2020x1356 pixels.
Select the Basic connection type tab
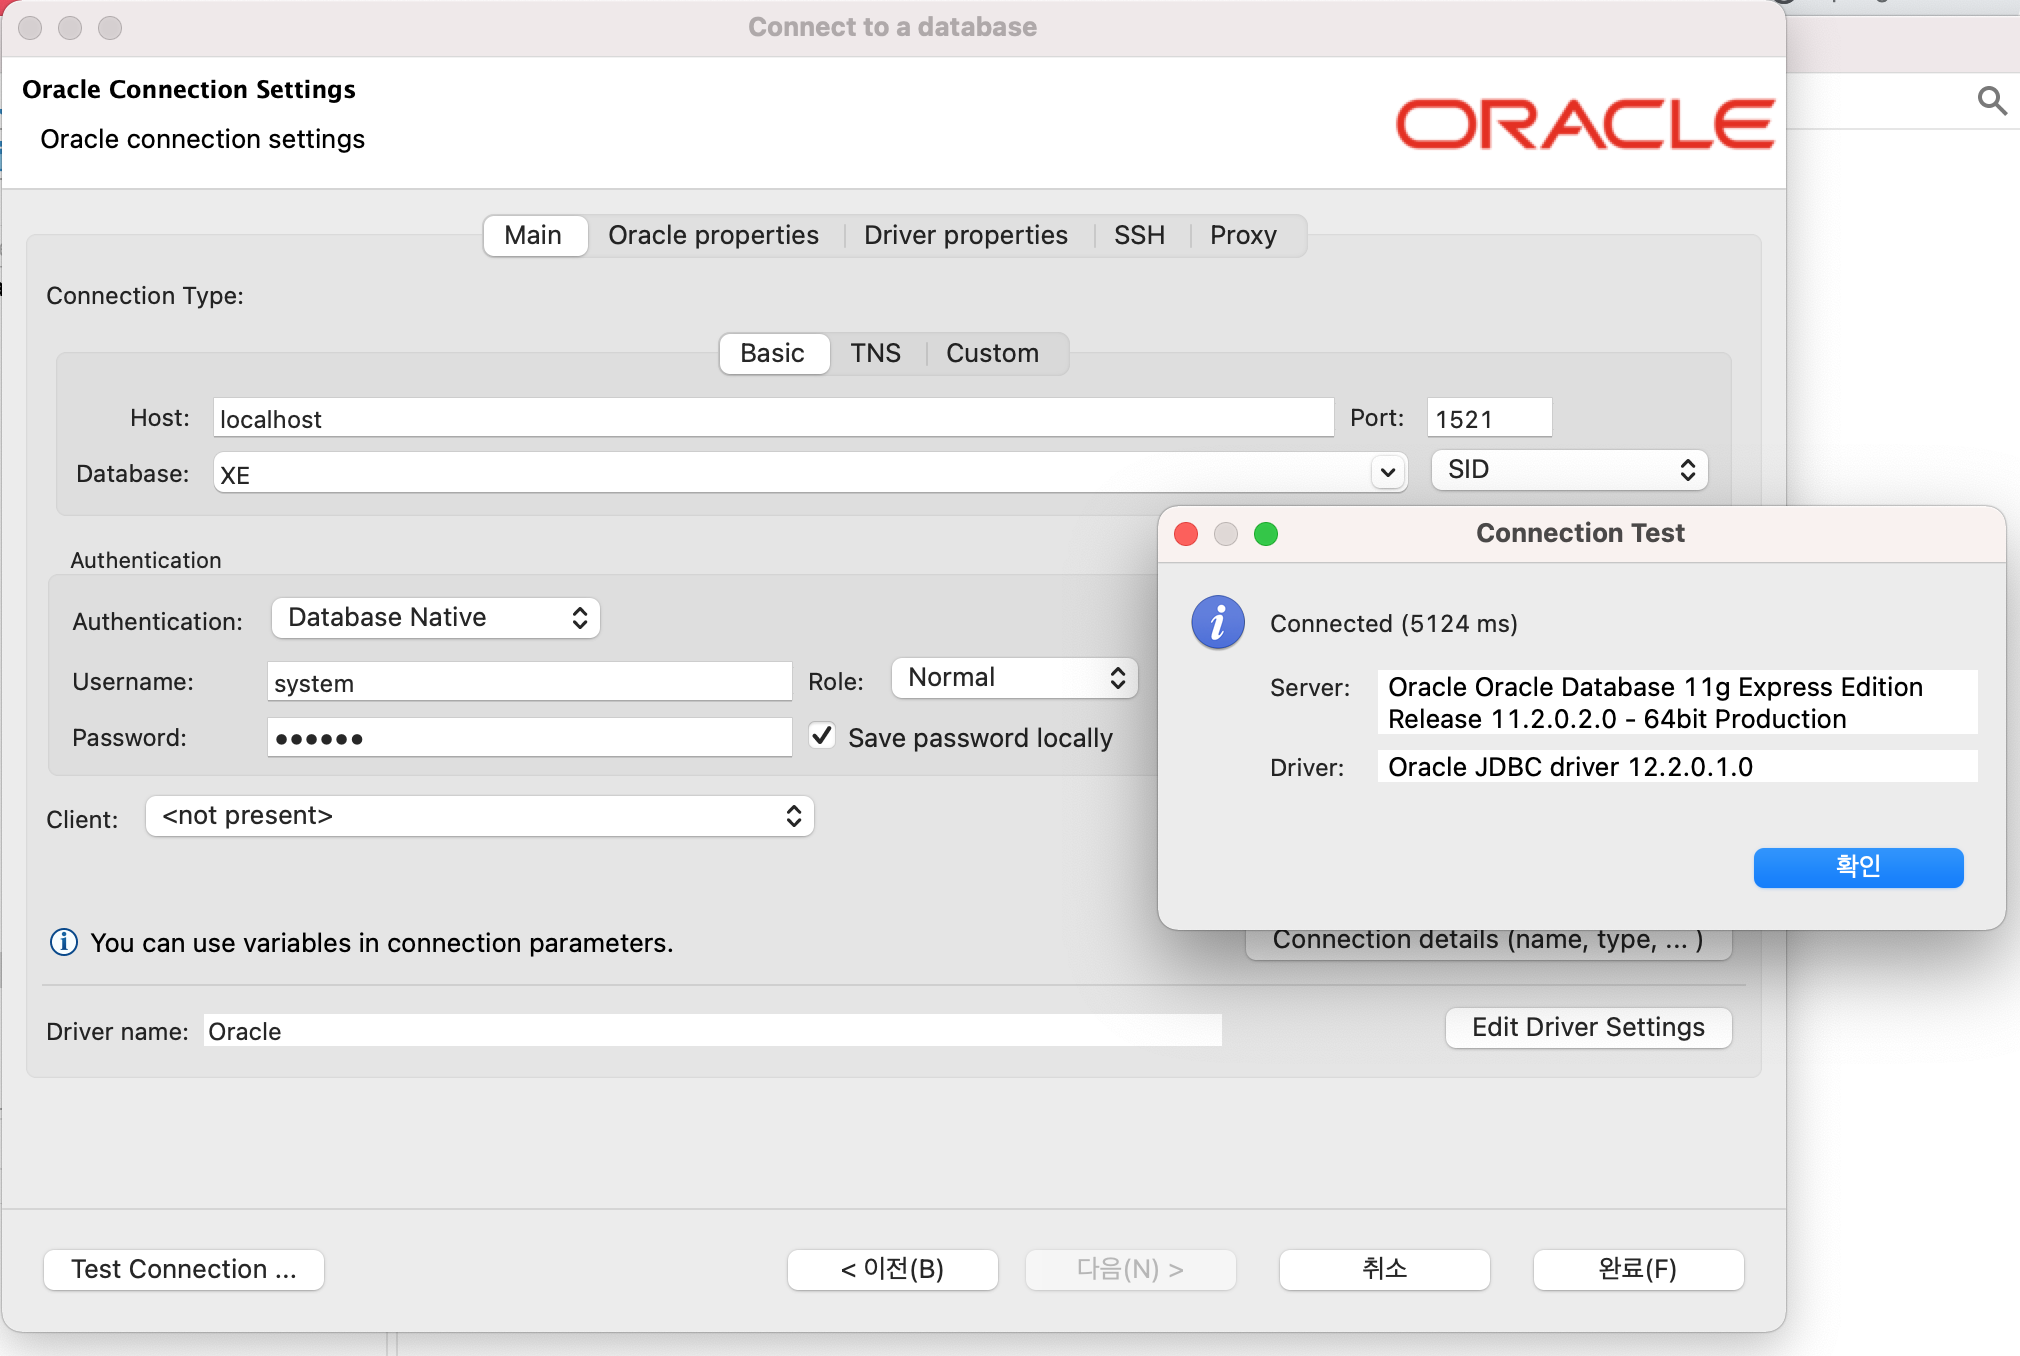point(773,354)
